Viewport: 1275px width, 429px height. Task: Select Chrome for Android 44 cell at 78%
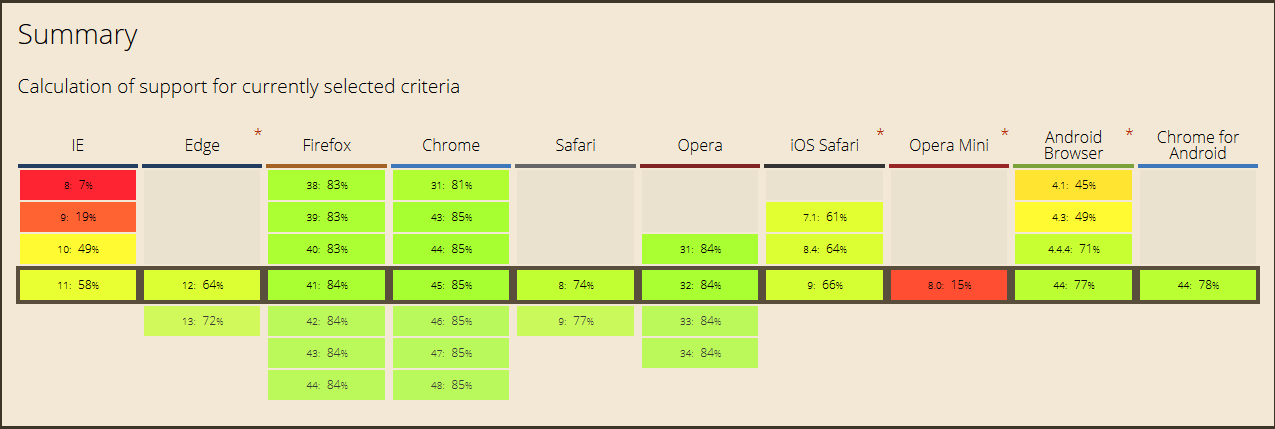1197,285
